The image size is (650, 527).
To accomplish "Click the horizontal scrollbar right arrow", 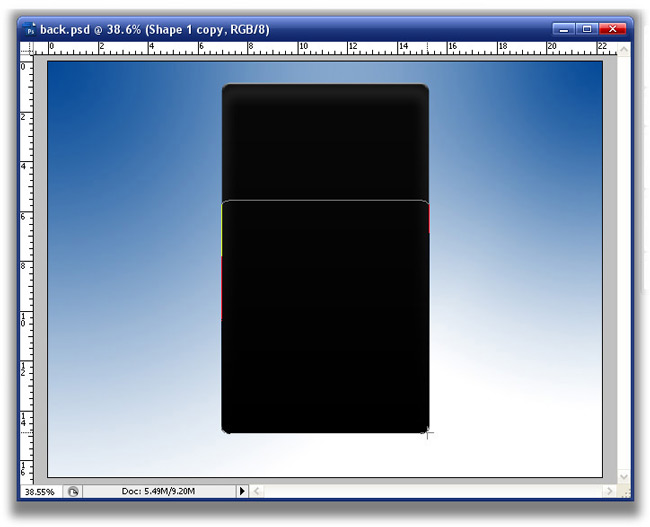I will point(609,491).
